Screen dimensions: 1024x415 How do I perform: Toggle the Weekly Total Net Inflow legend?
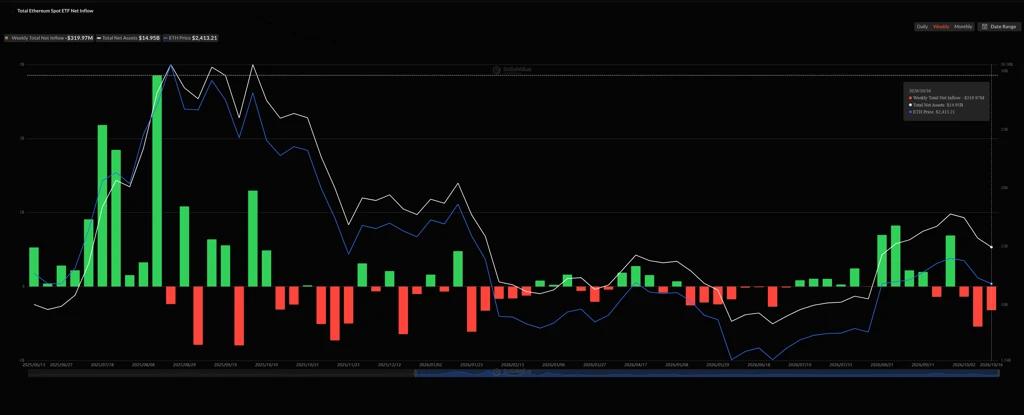click(x=49, y=38)
